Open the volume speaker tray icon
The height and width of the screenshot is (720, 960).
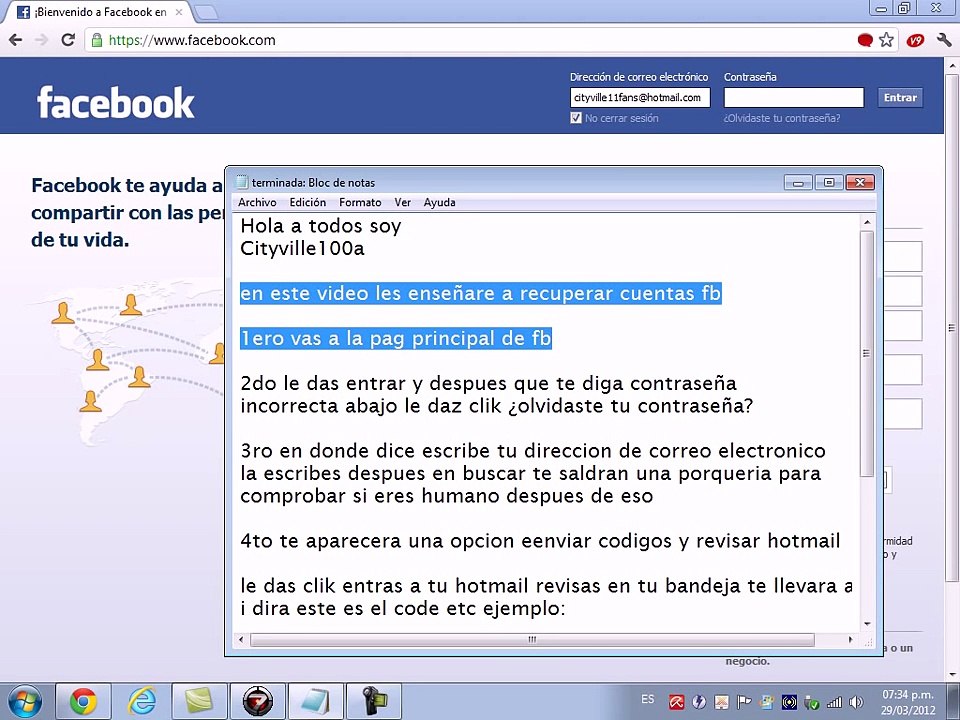(x=857, y=702)
